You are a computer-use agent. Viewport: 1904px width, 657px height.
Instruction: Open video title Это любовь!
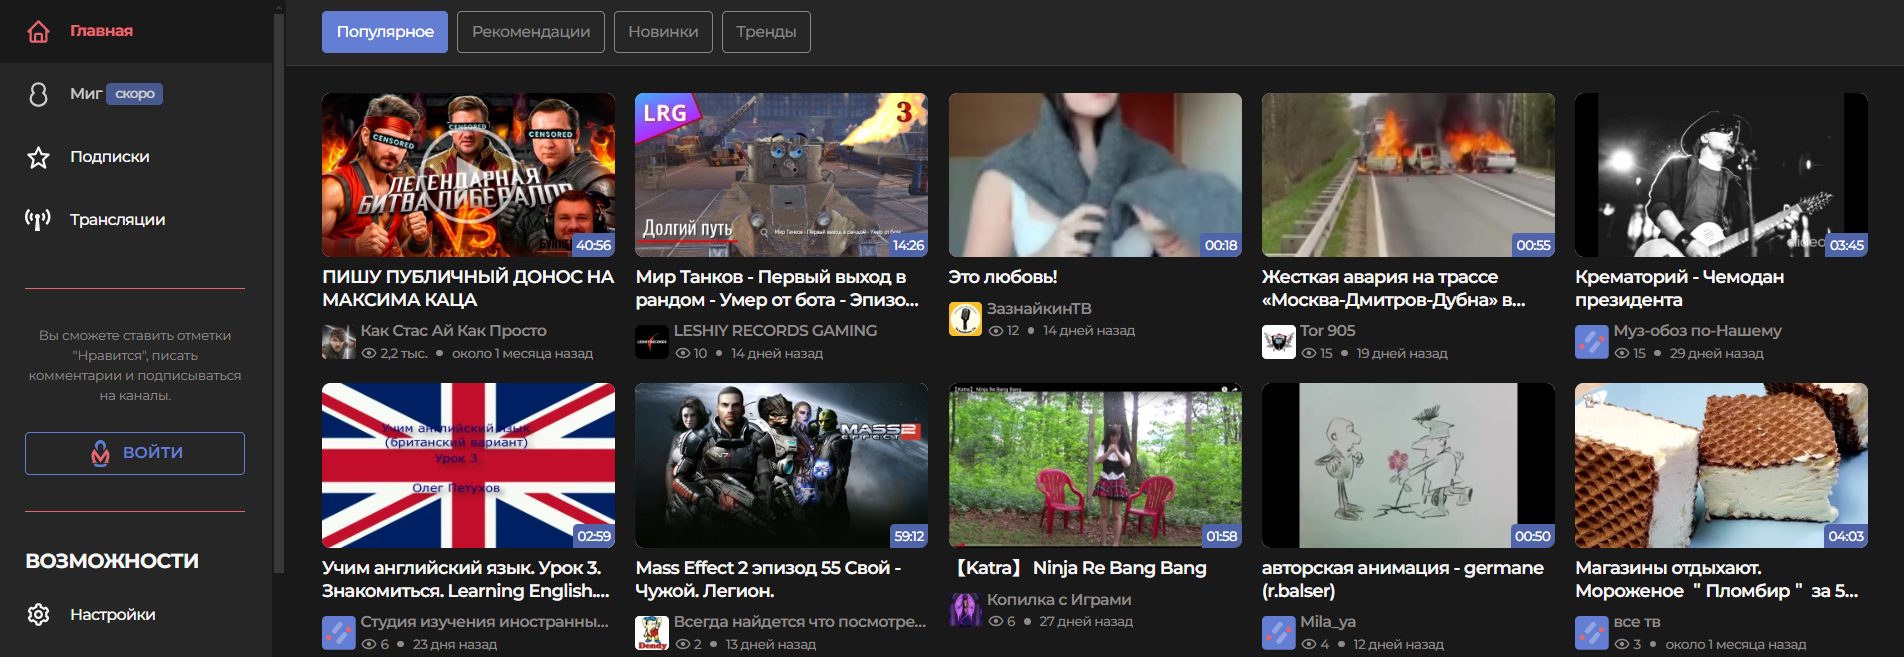pyautogui.click(x=1002, y=277)
